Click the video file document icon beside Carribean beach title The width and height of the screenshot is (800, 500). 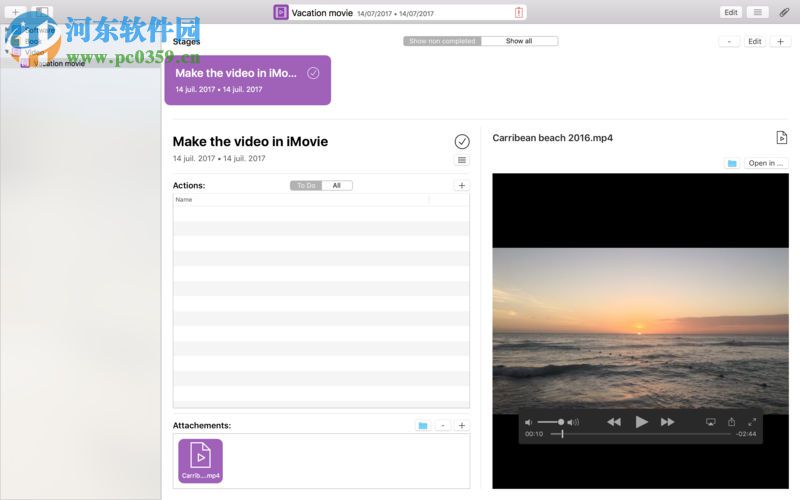(x=781, y=138)
